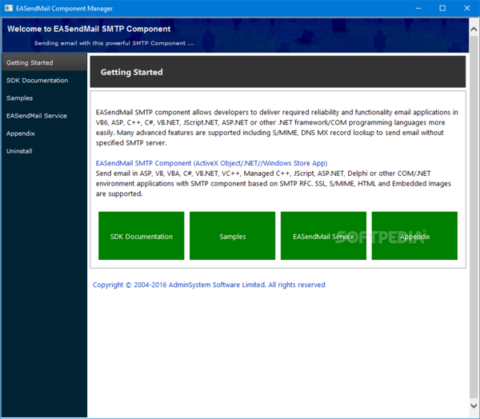Click the green Samples tile
The height and width of the screenshot is (419, 480).
click(232, 236)
